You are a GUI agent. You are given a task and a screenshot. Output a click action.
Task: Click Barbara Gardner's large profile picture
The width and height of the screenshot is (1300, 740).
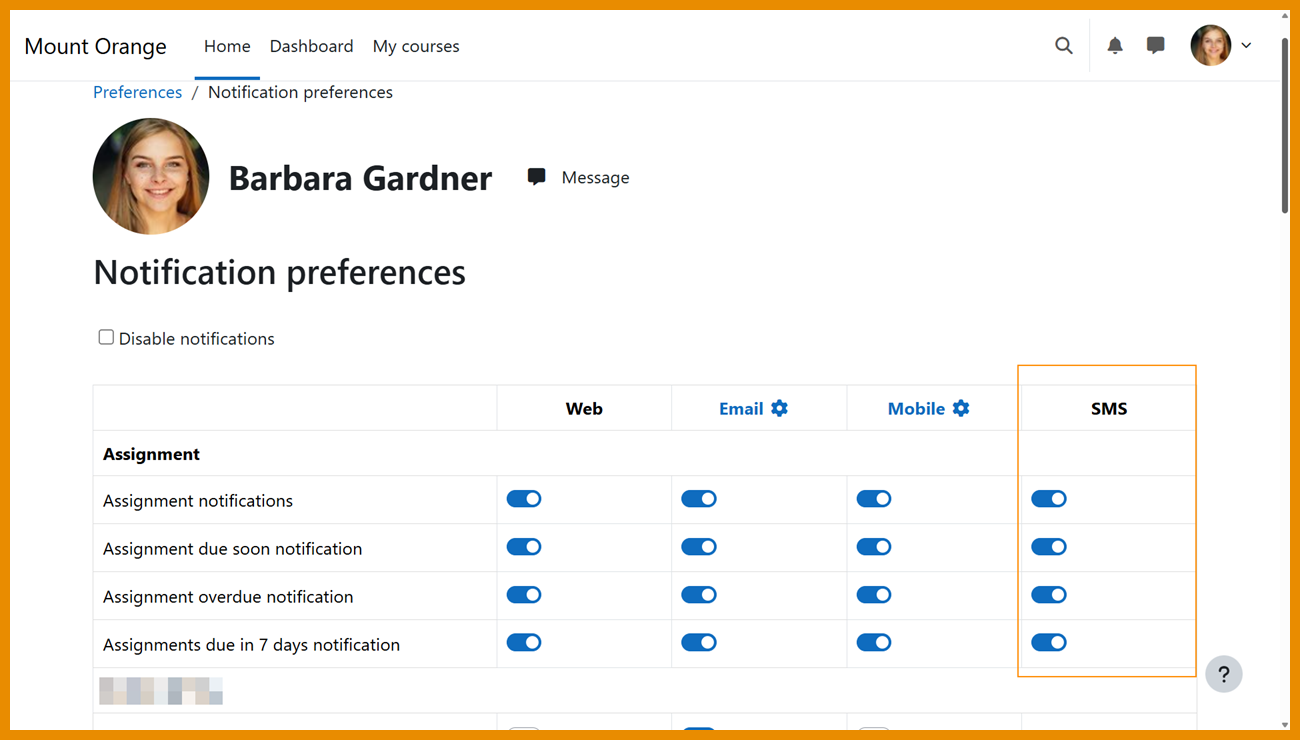(x=151, y=177)
